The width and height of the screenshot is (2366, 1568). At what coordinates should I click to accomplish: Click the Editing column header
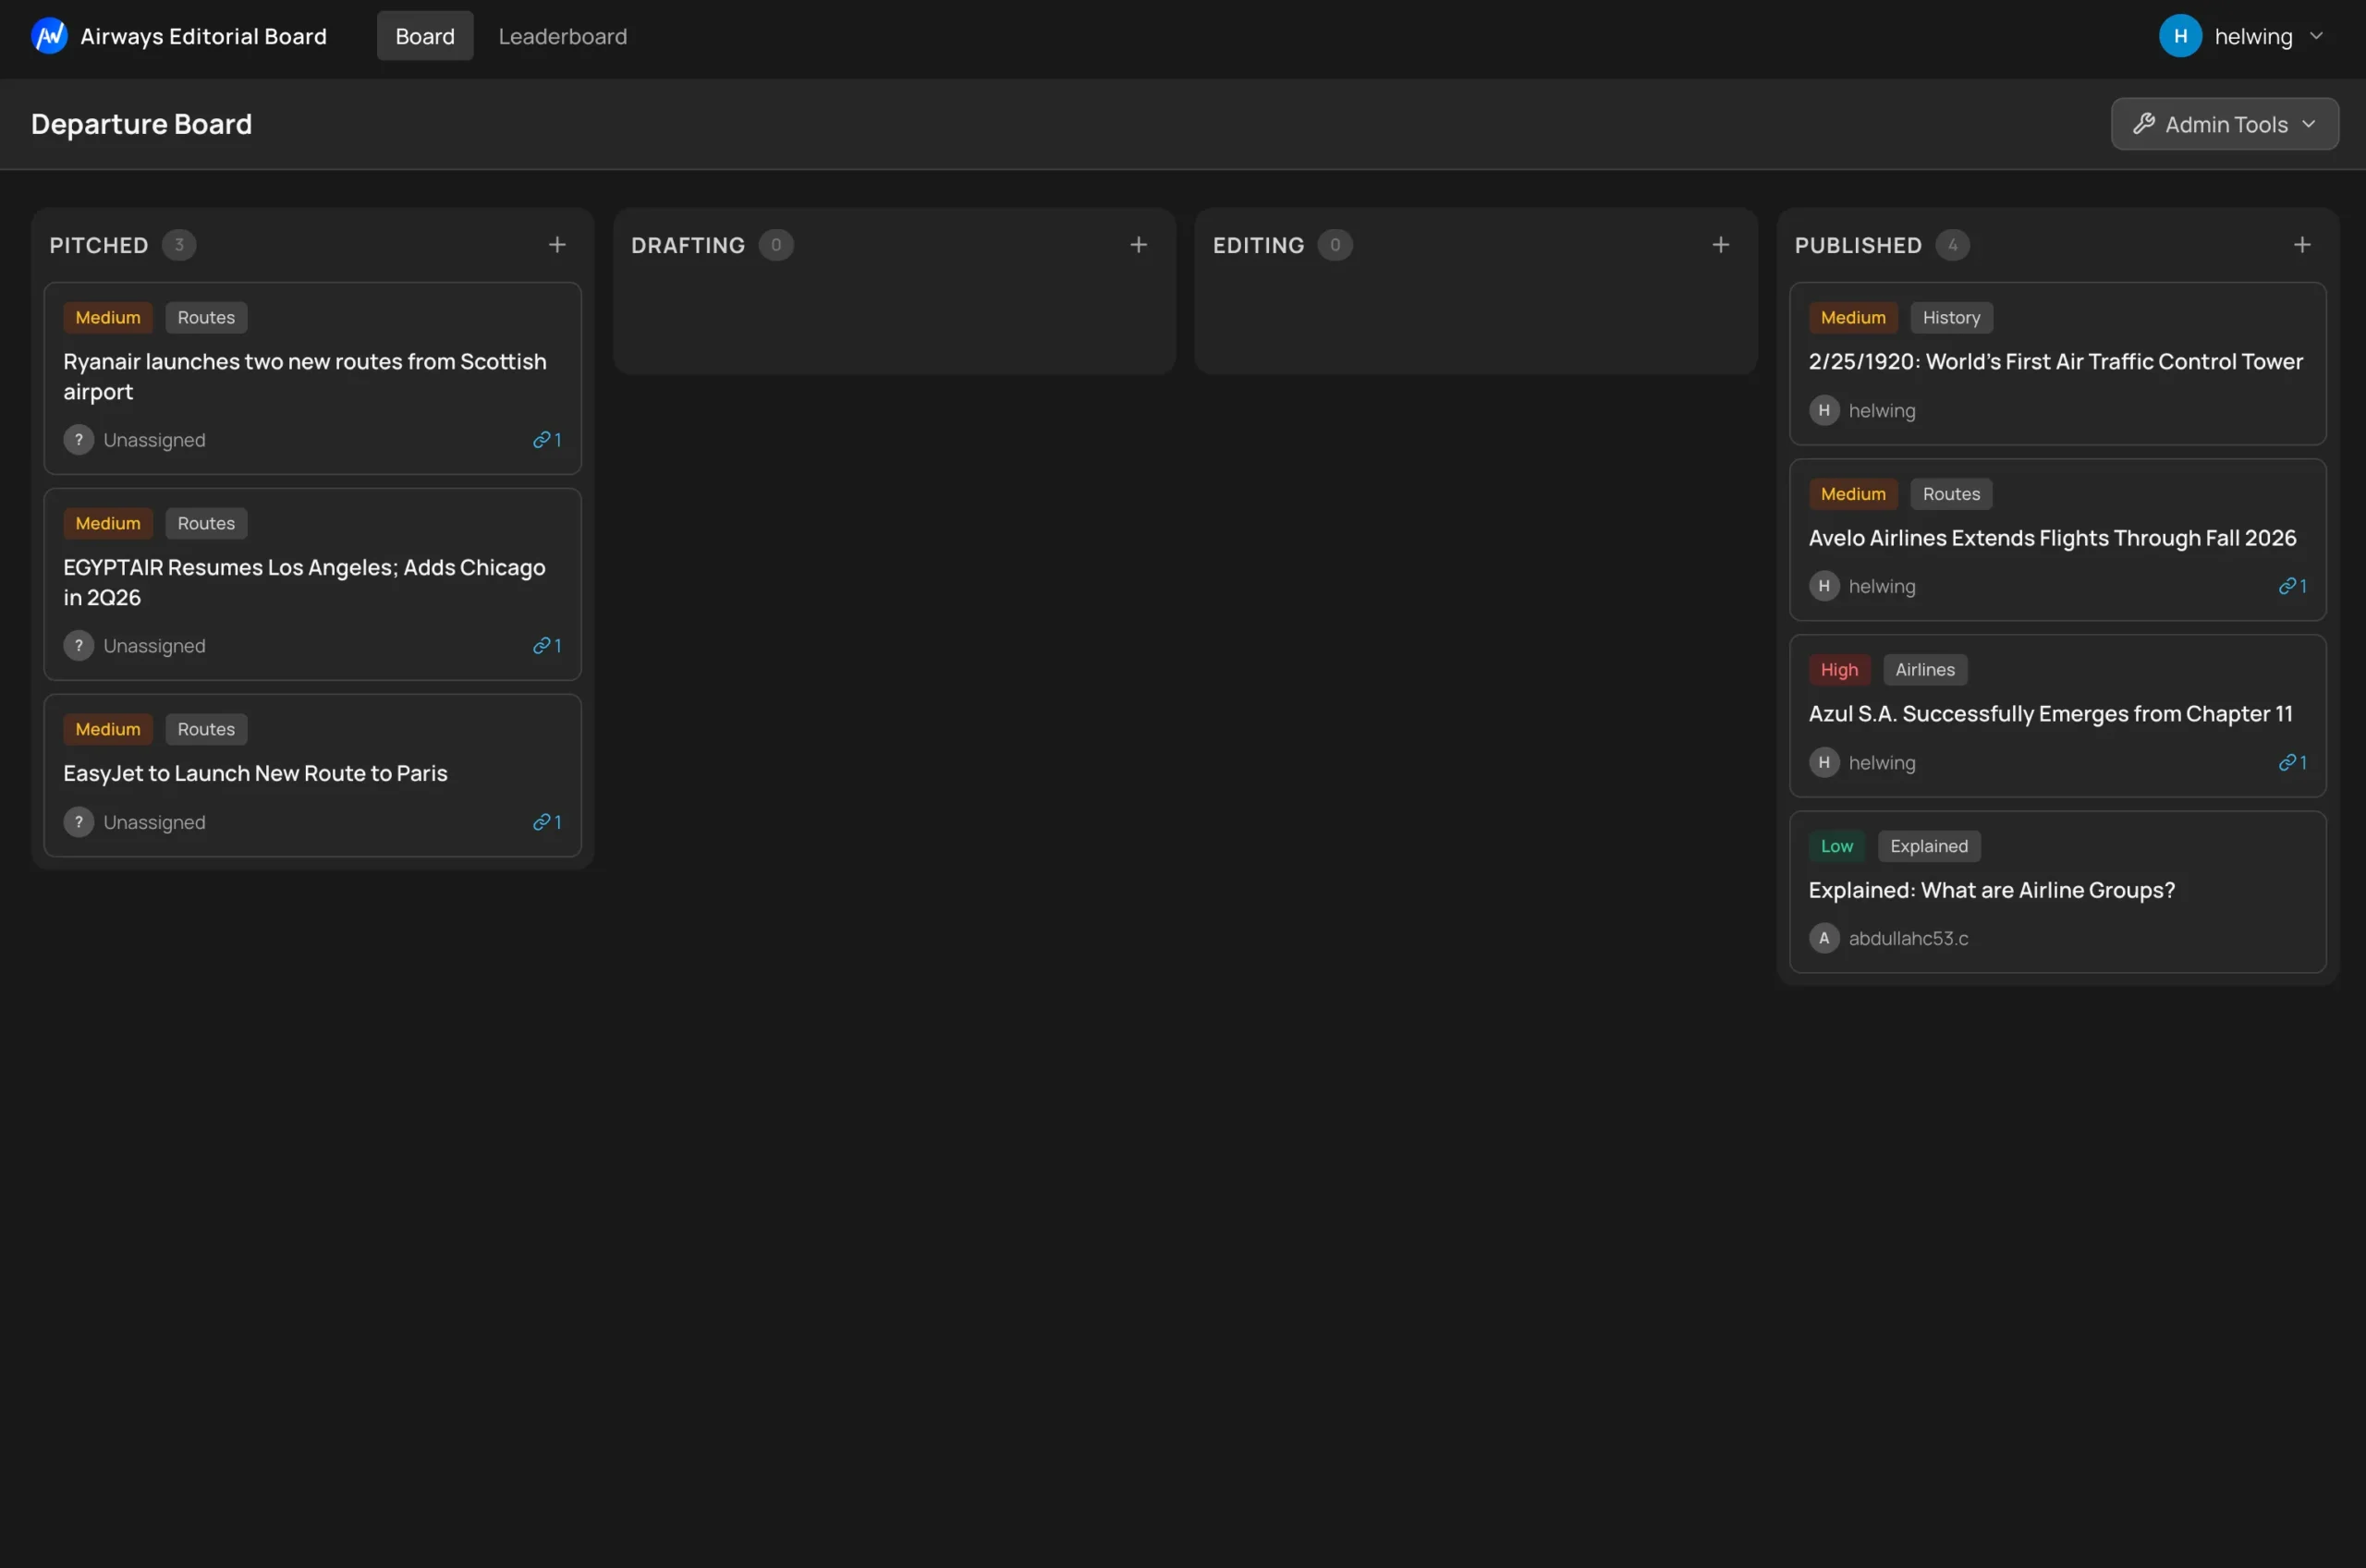[1258, 245]
